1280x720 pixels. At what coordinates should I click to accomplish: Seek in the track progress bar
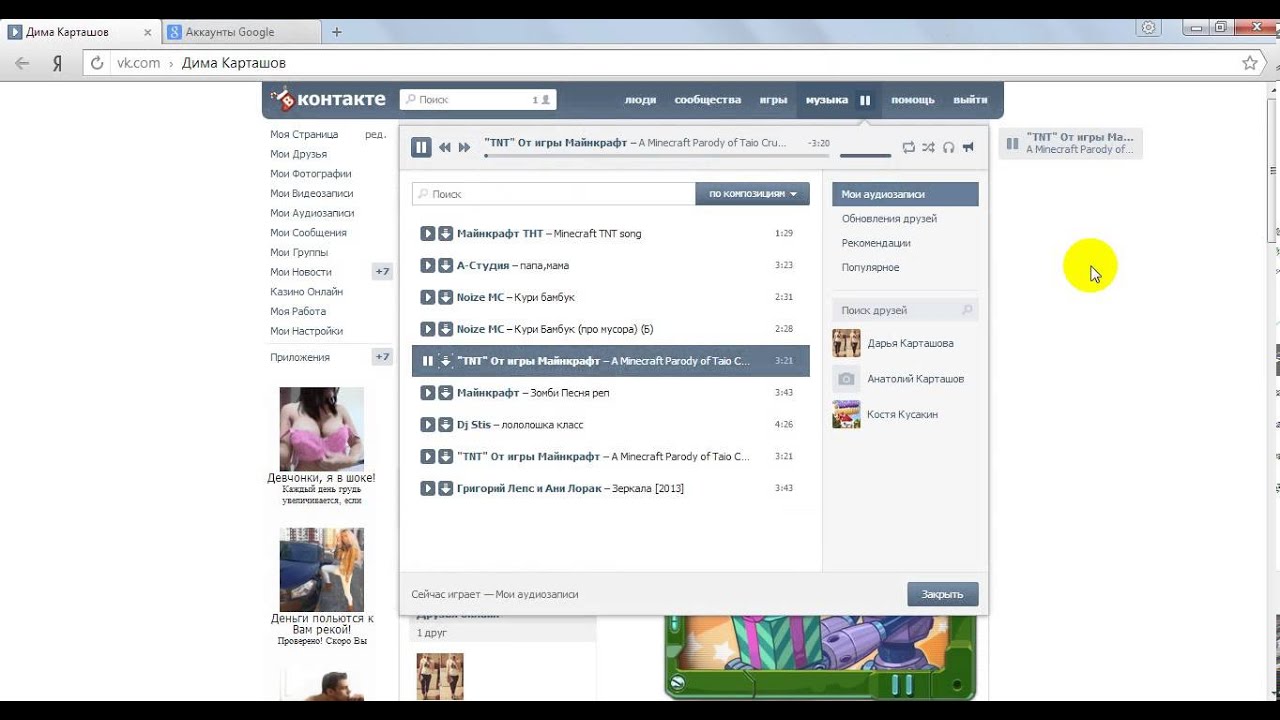(x=657, y=155)
